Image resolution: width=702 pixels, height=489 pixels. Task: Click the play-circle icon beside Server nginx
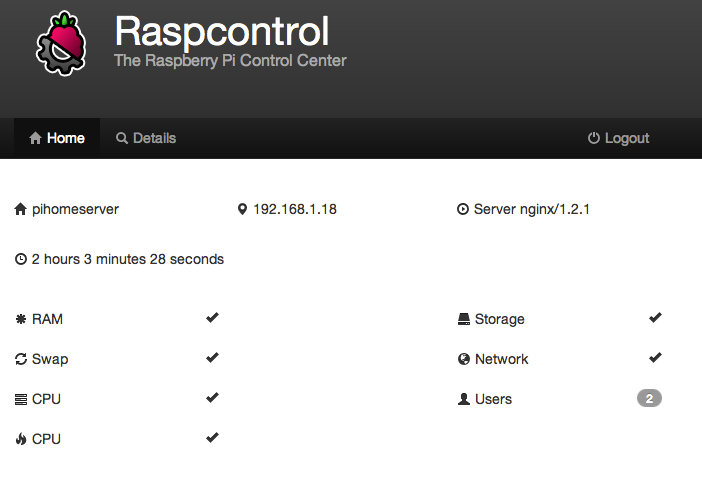(x=463, y=209)
